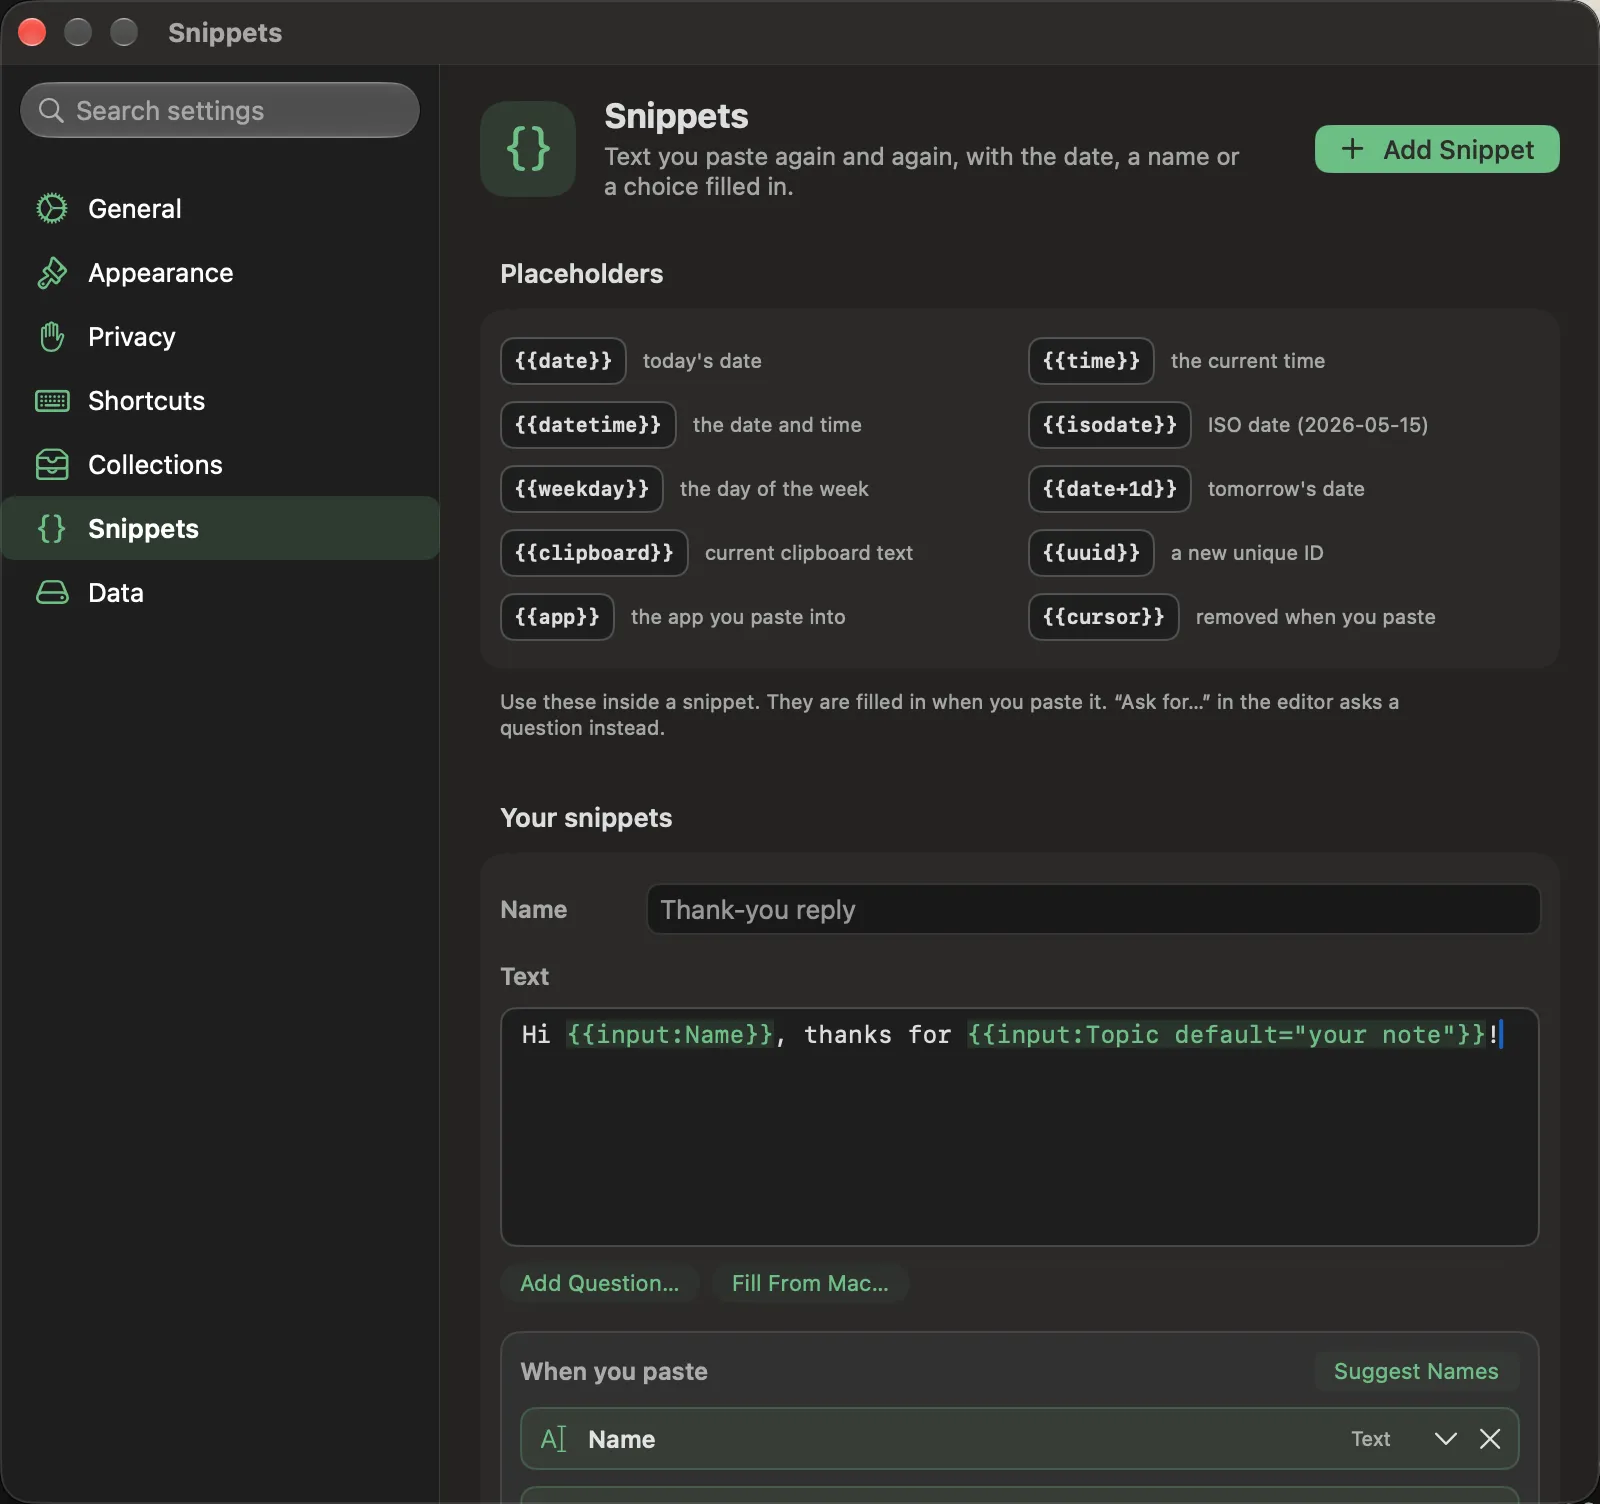This screenshot has height=1504, width=1600.
Task: Expand the Name question chevron
Action: (x=1446, y=1439)
